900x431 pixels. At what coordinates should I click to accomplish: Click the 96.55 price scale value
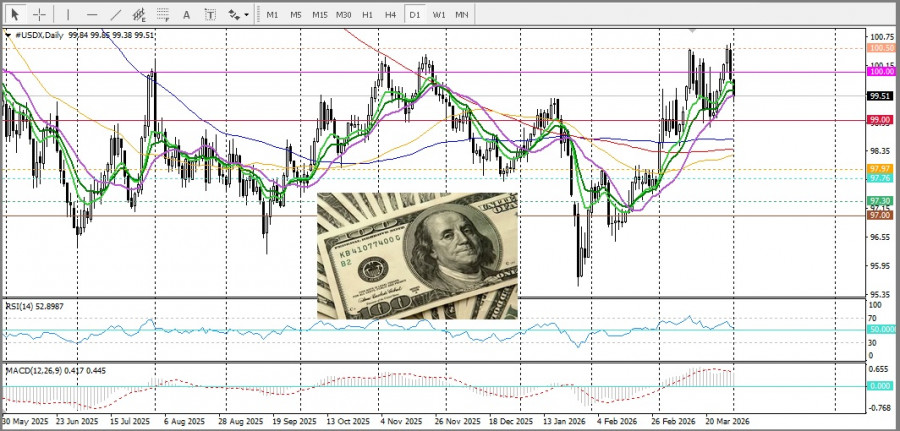click(882, 236)
